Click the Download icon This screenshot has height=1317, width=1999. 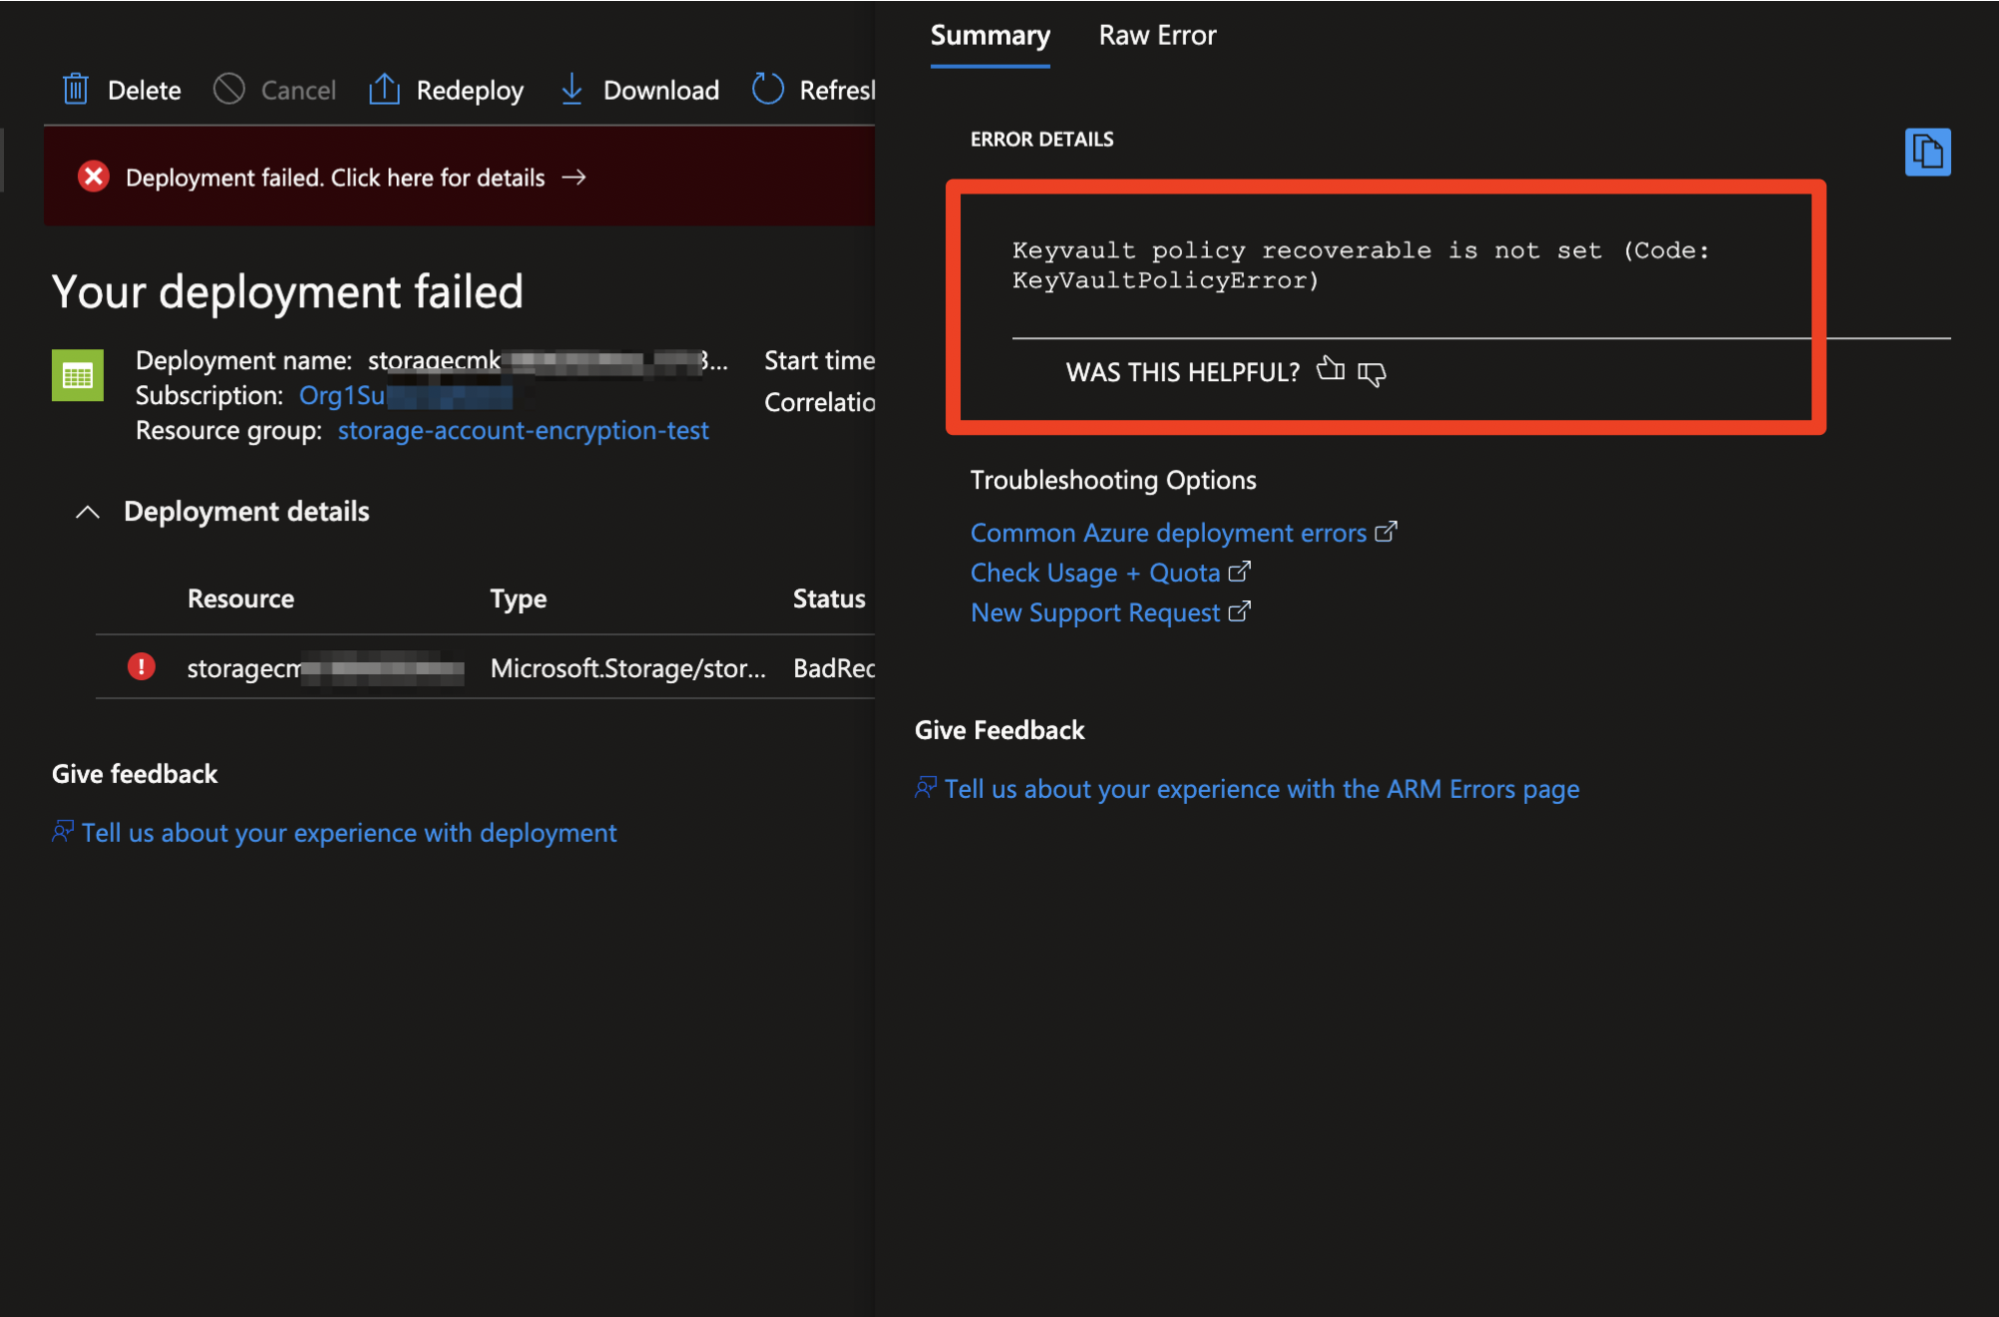pos(571,89)
